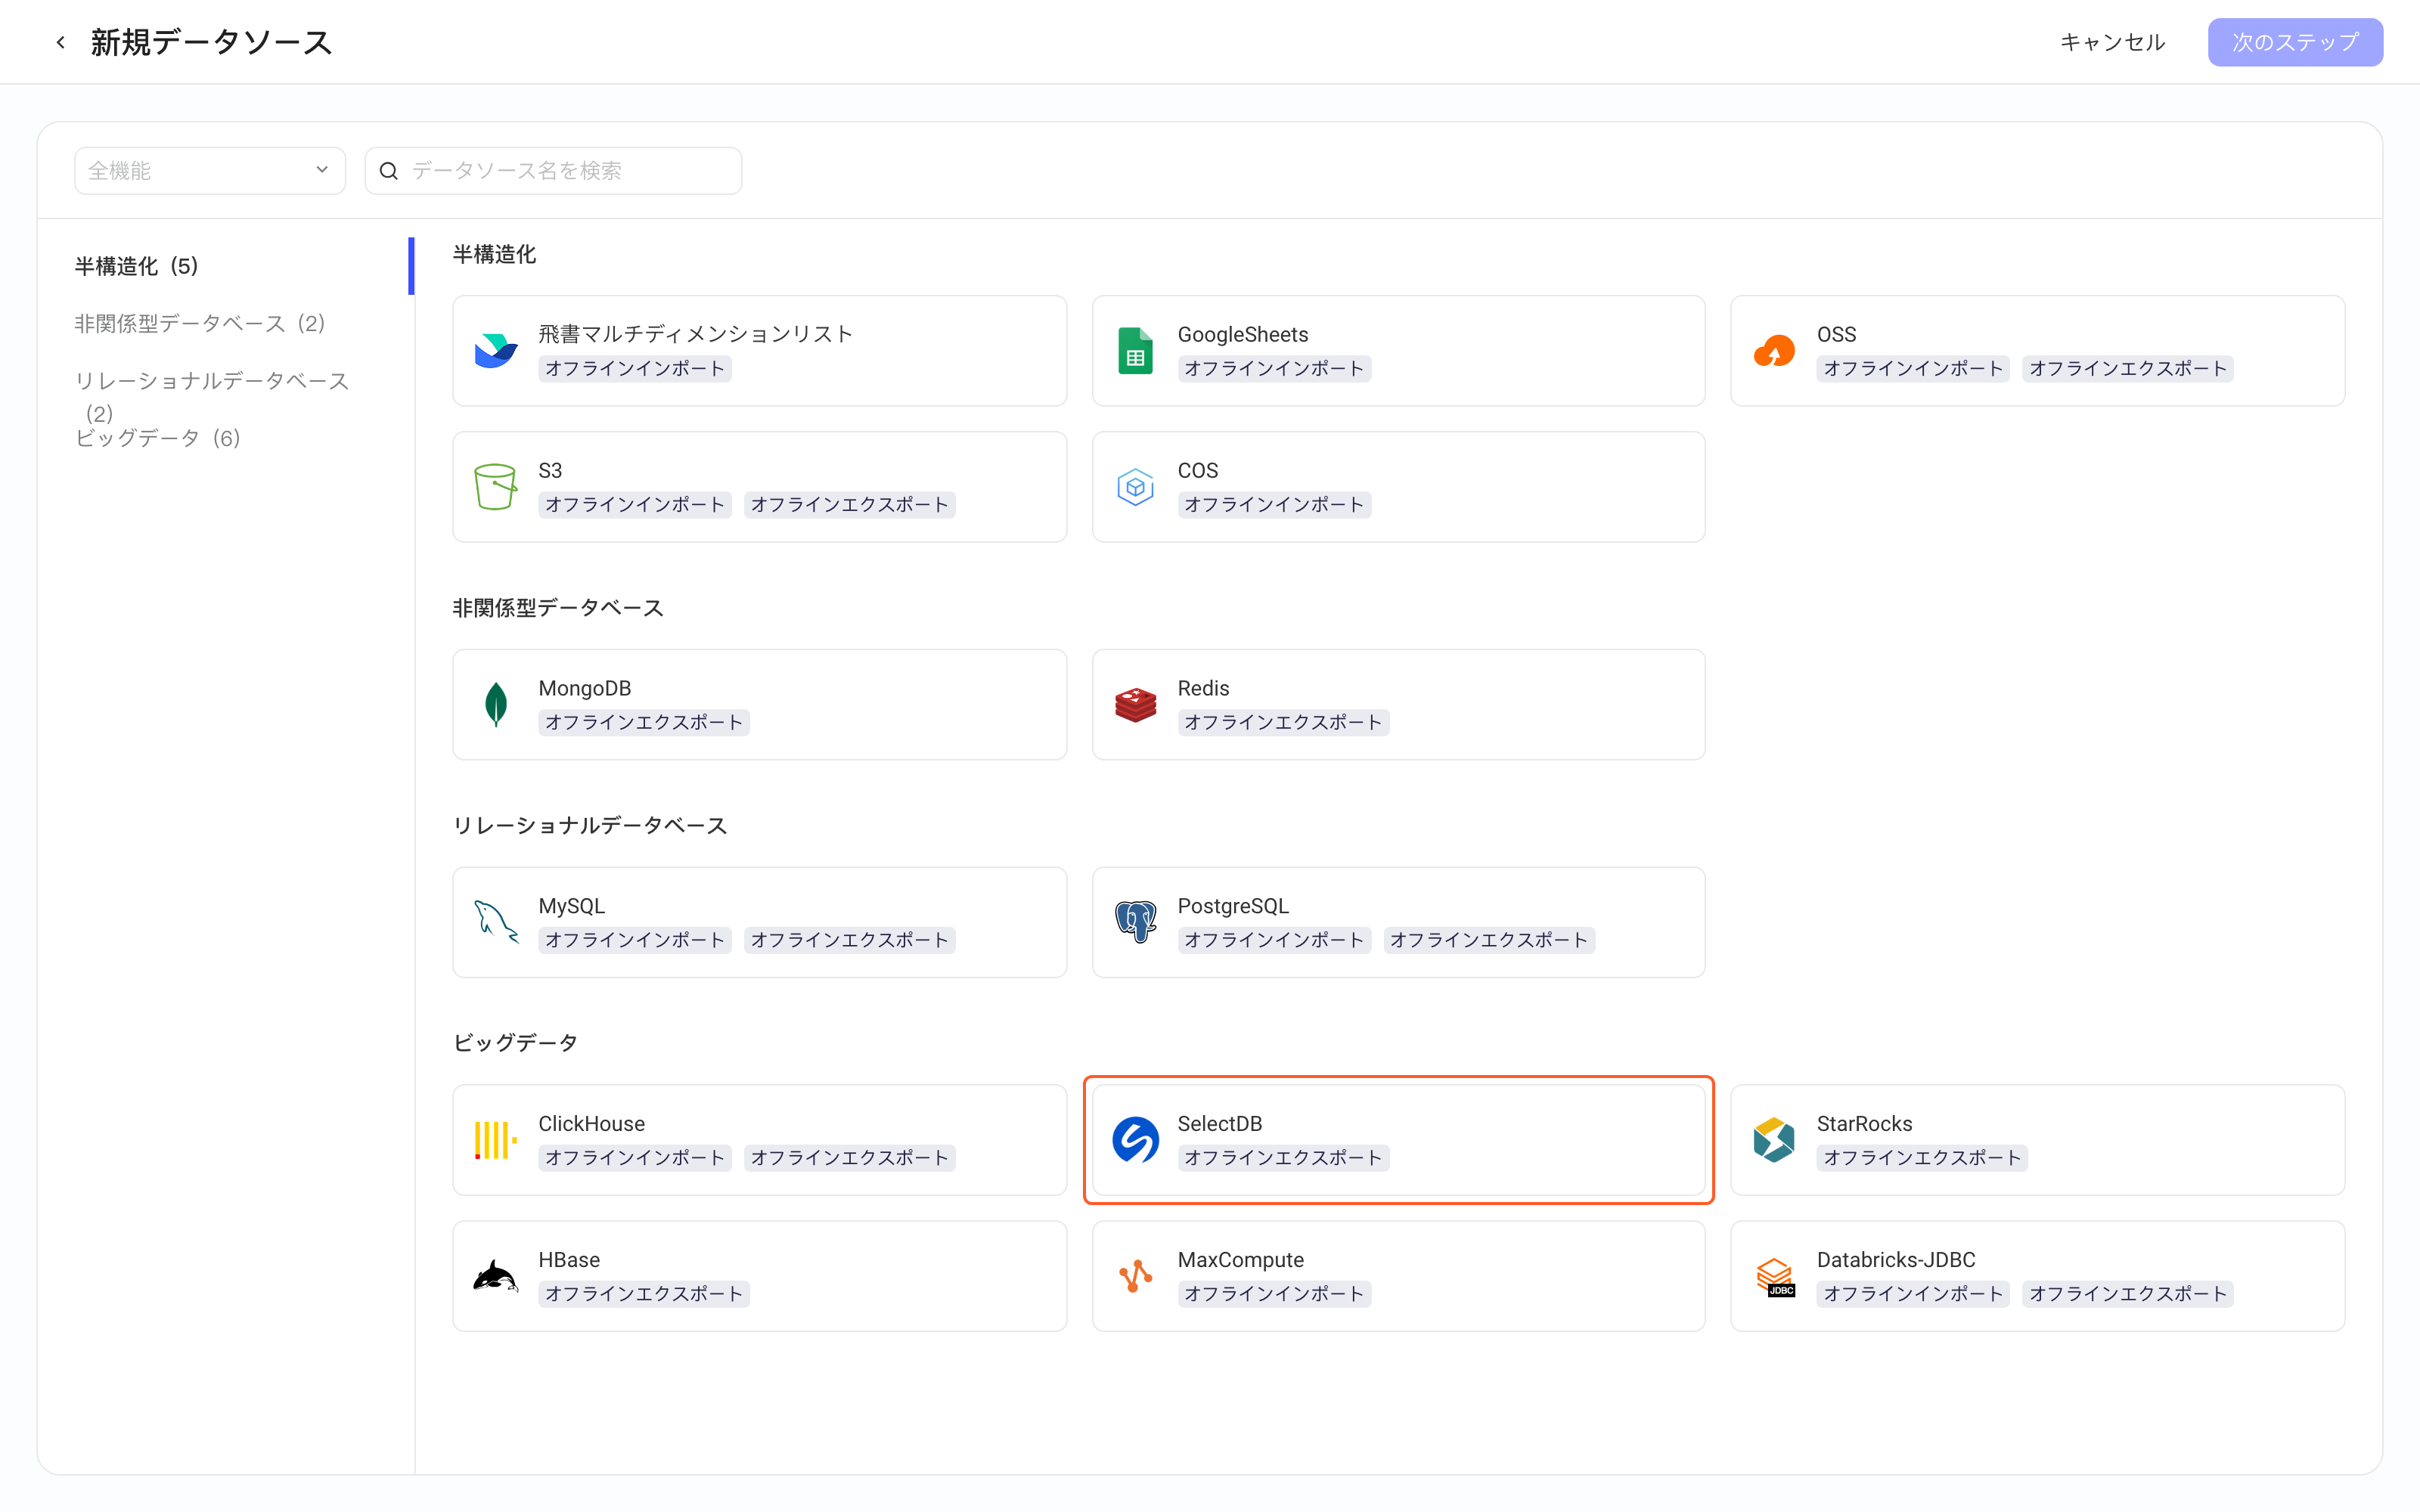Viewport: 2420px width, 1512px height.
Task: Click the COS blue hexagon icon
Action: 1135,487
